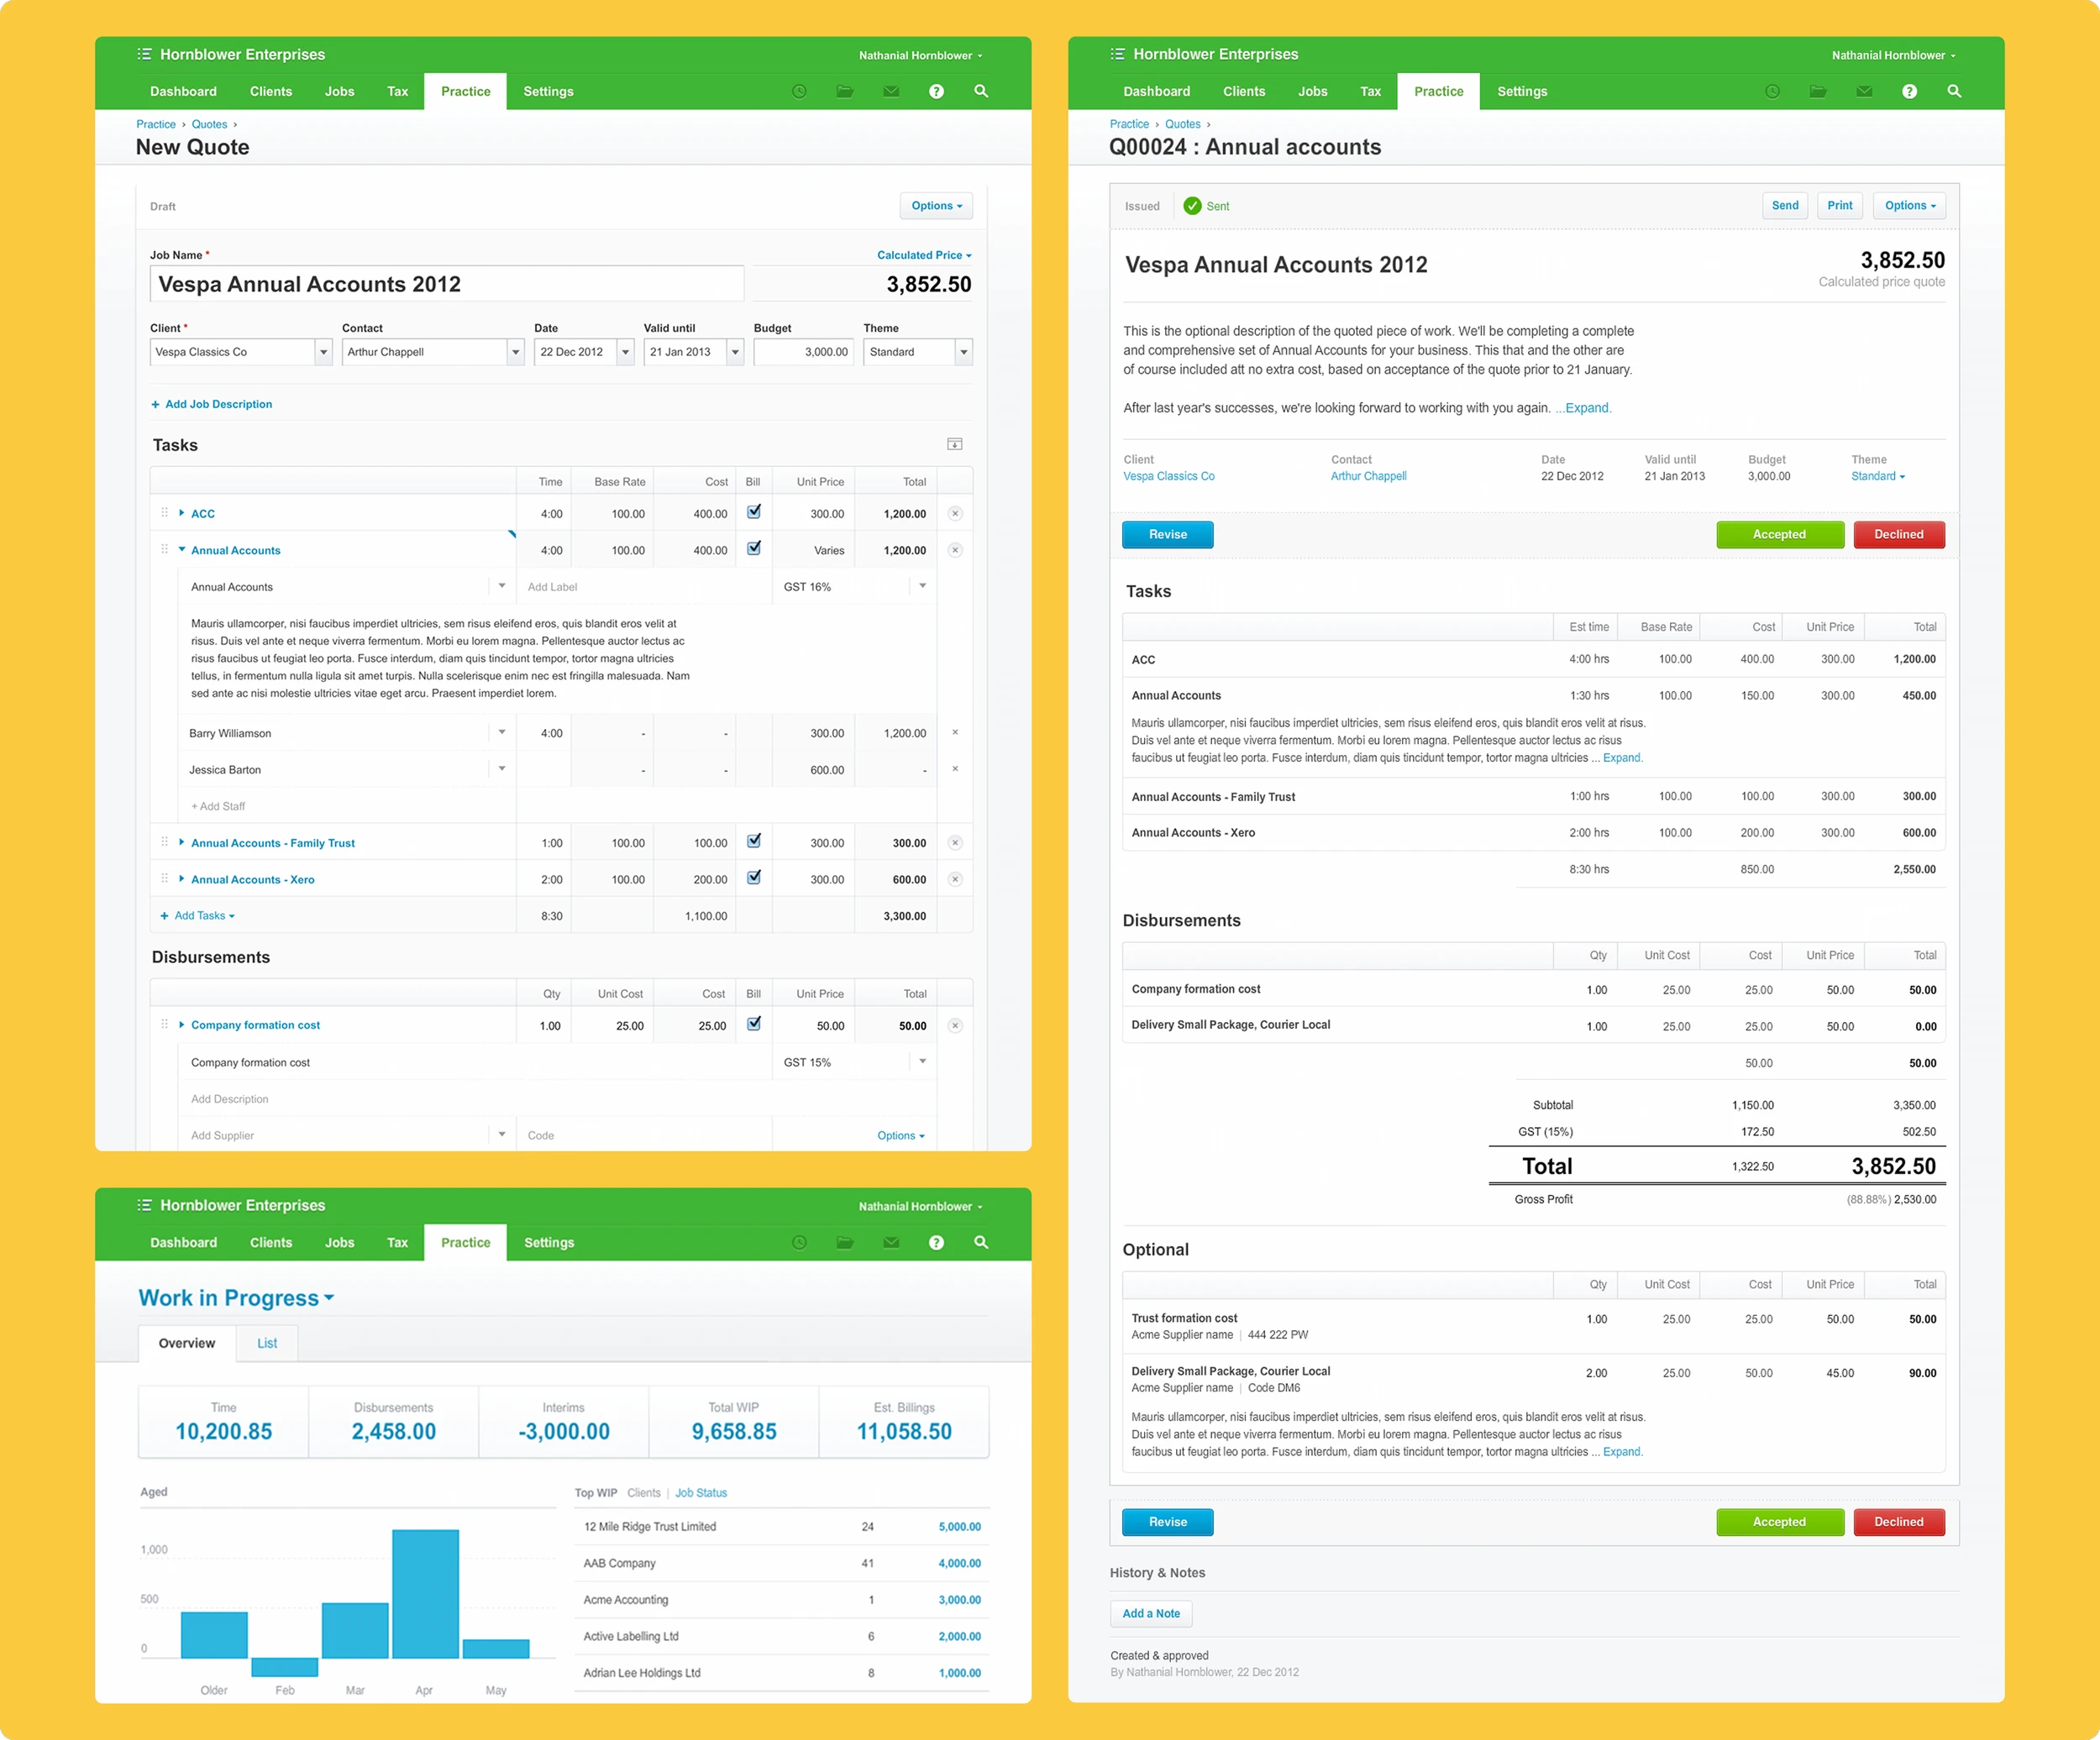The width and height of the screenshot is (2100, 1740).
Task: Open help icon in New Quote window
Action: coord(936,92)
